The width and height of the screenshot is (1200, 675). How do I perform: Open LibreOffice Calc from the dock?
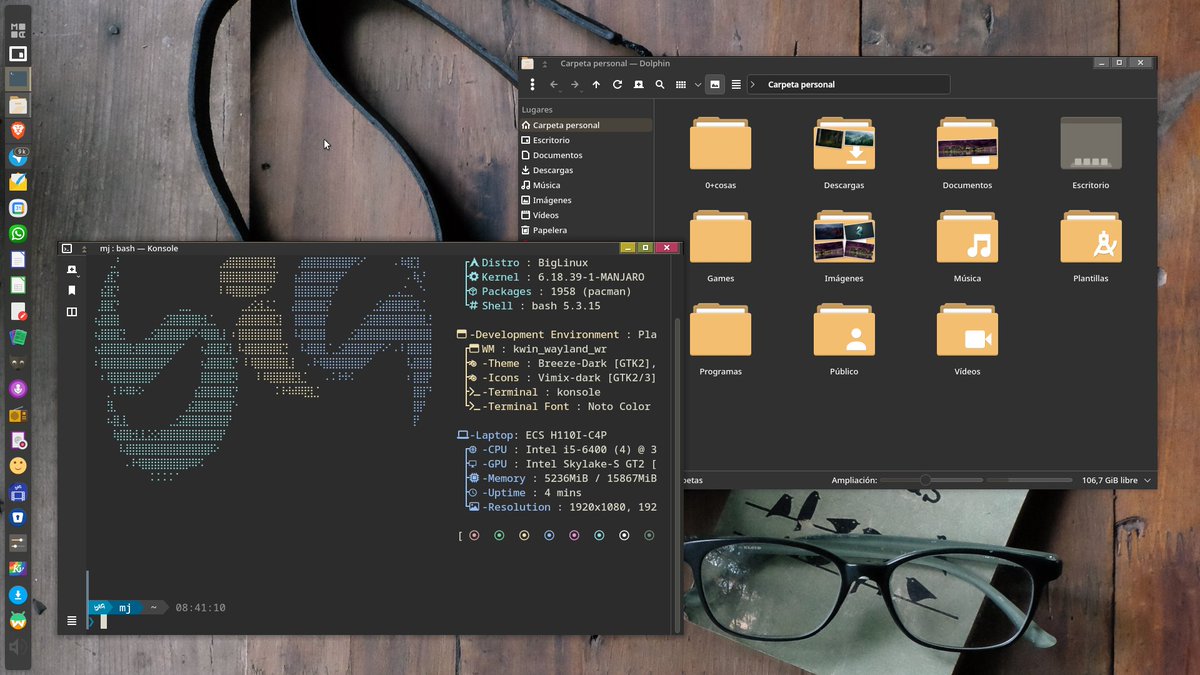pos(18,285)
